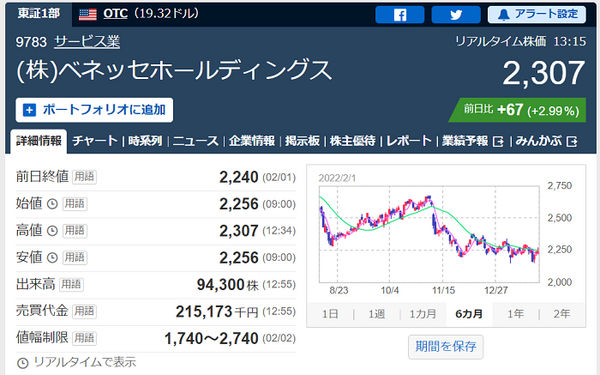Open 用語 glossary for 始値
This screenshot has width=600, height=375.
(x=75, y=204)
